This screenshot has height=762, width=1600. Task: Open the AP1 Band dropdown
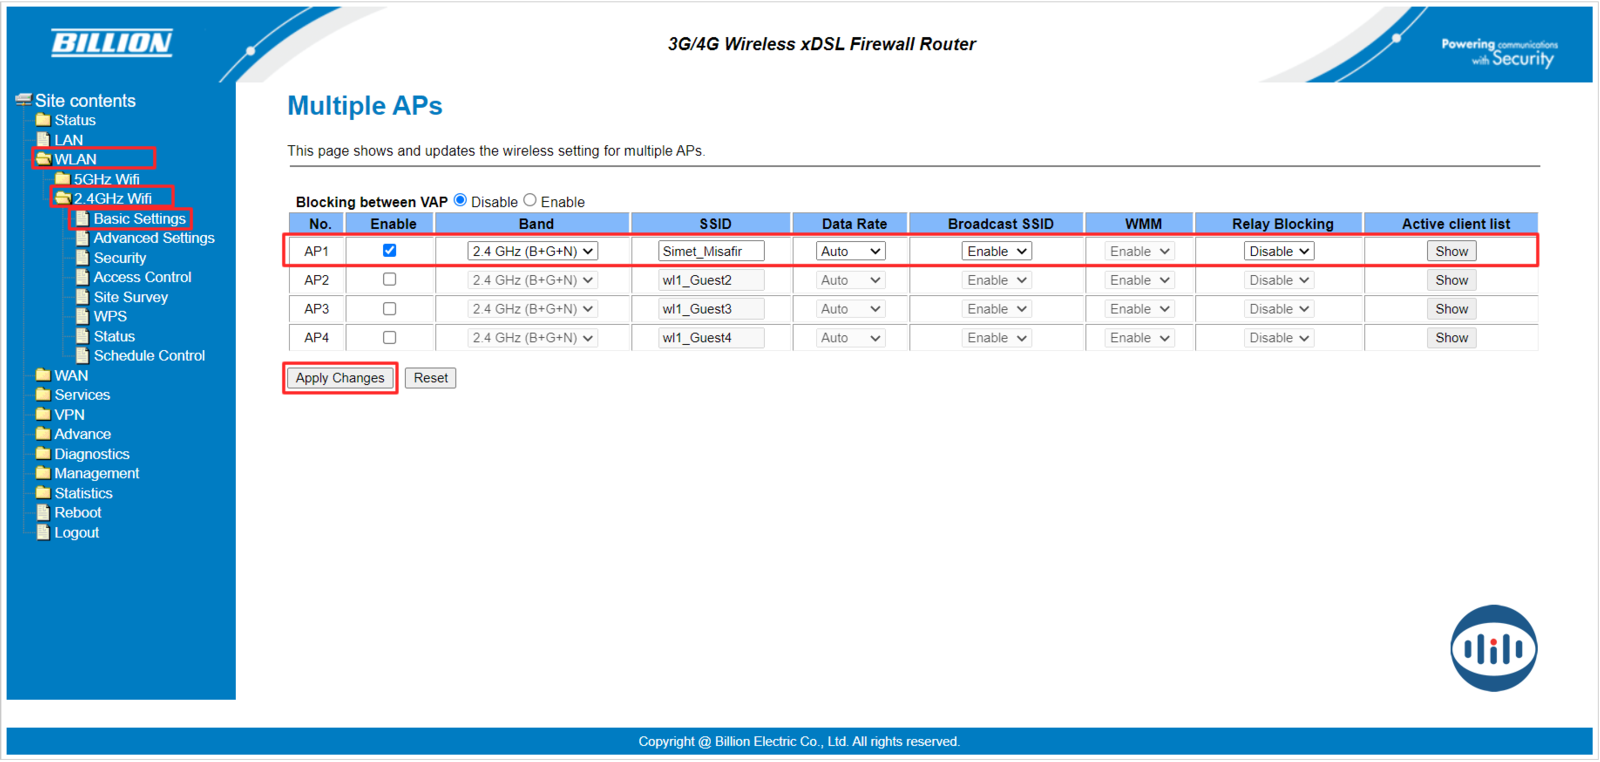[x=532, y=252]
